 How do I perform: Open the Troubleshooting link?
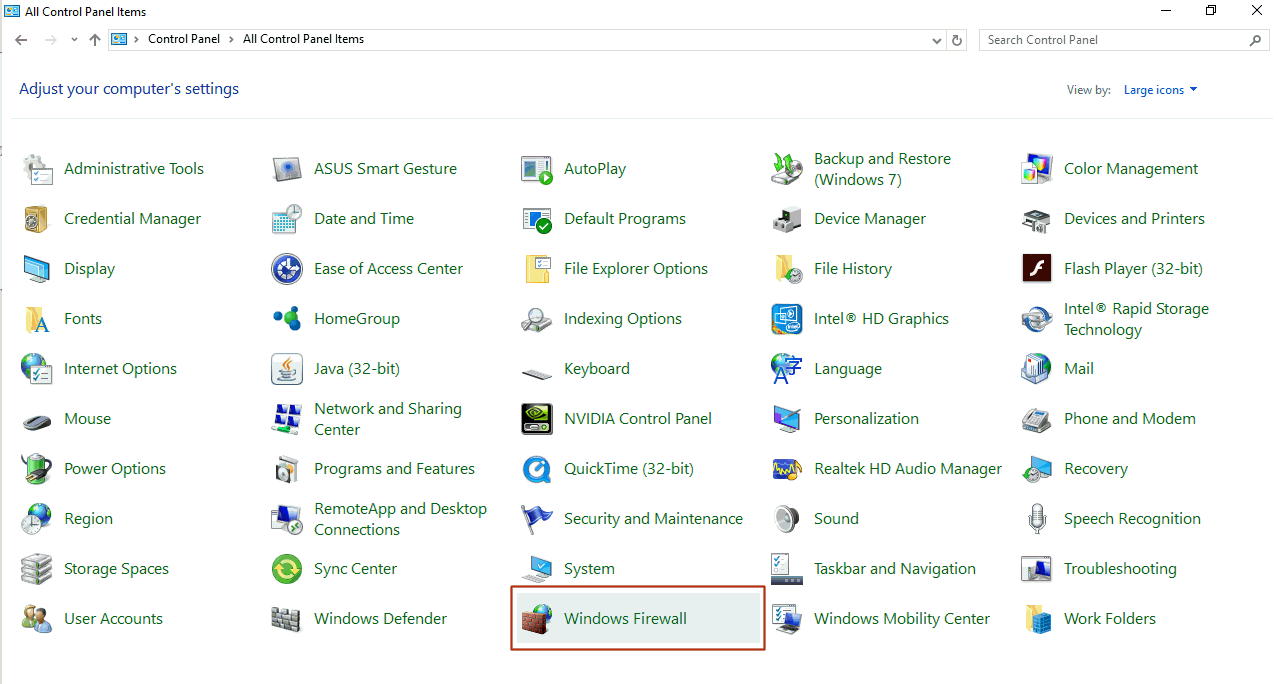(x=1120, y=569)
